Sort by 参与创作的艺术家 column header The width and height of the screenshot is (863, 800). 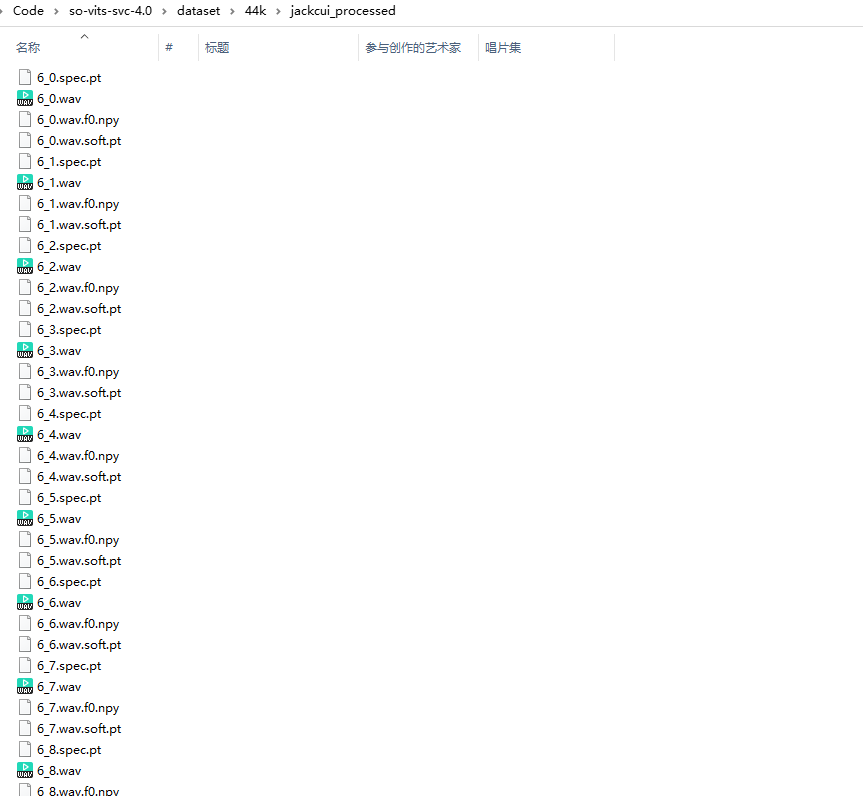coord(413,48)
